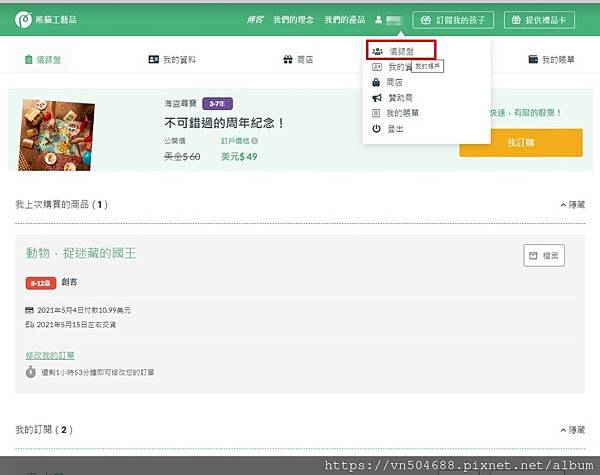Click the delivery truck icon beside 2021年5月15日
600x475 pixels.
click(29, 325)
